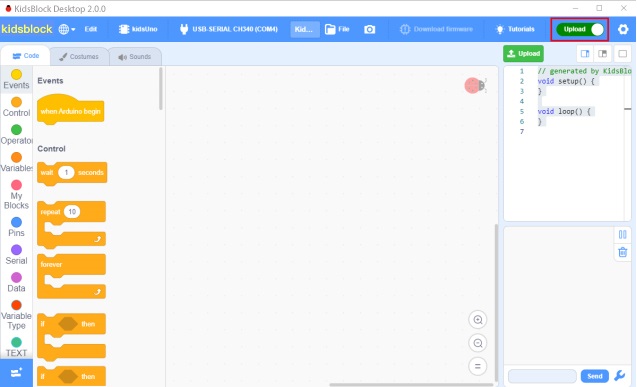
Task: Open the settings gear menu
Action: coord(623,29)
